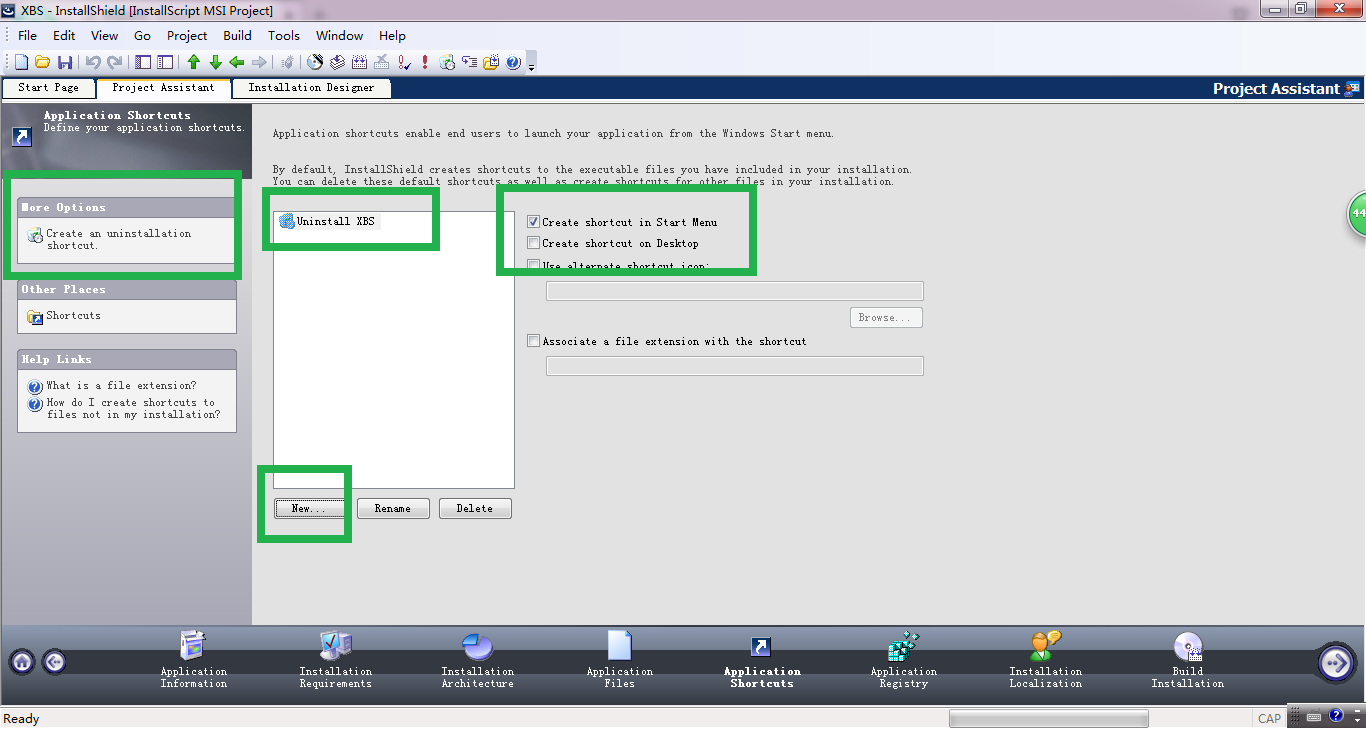Click the red exclamation mark toolbar icon

[x=425, y=62]
